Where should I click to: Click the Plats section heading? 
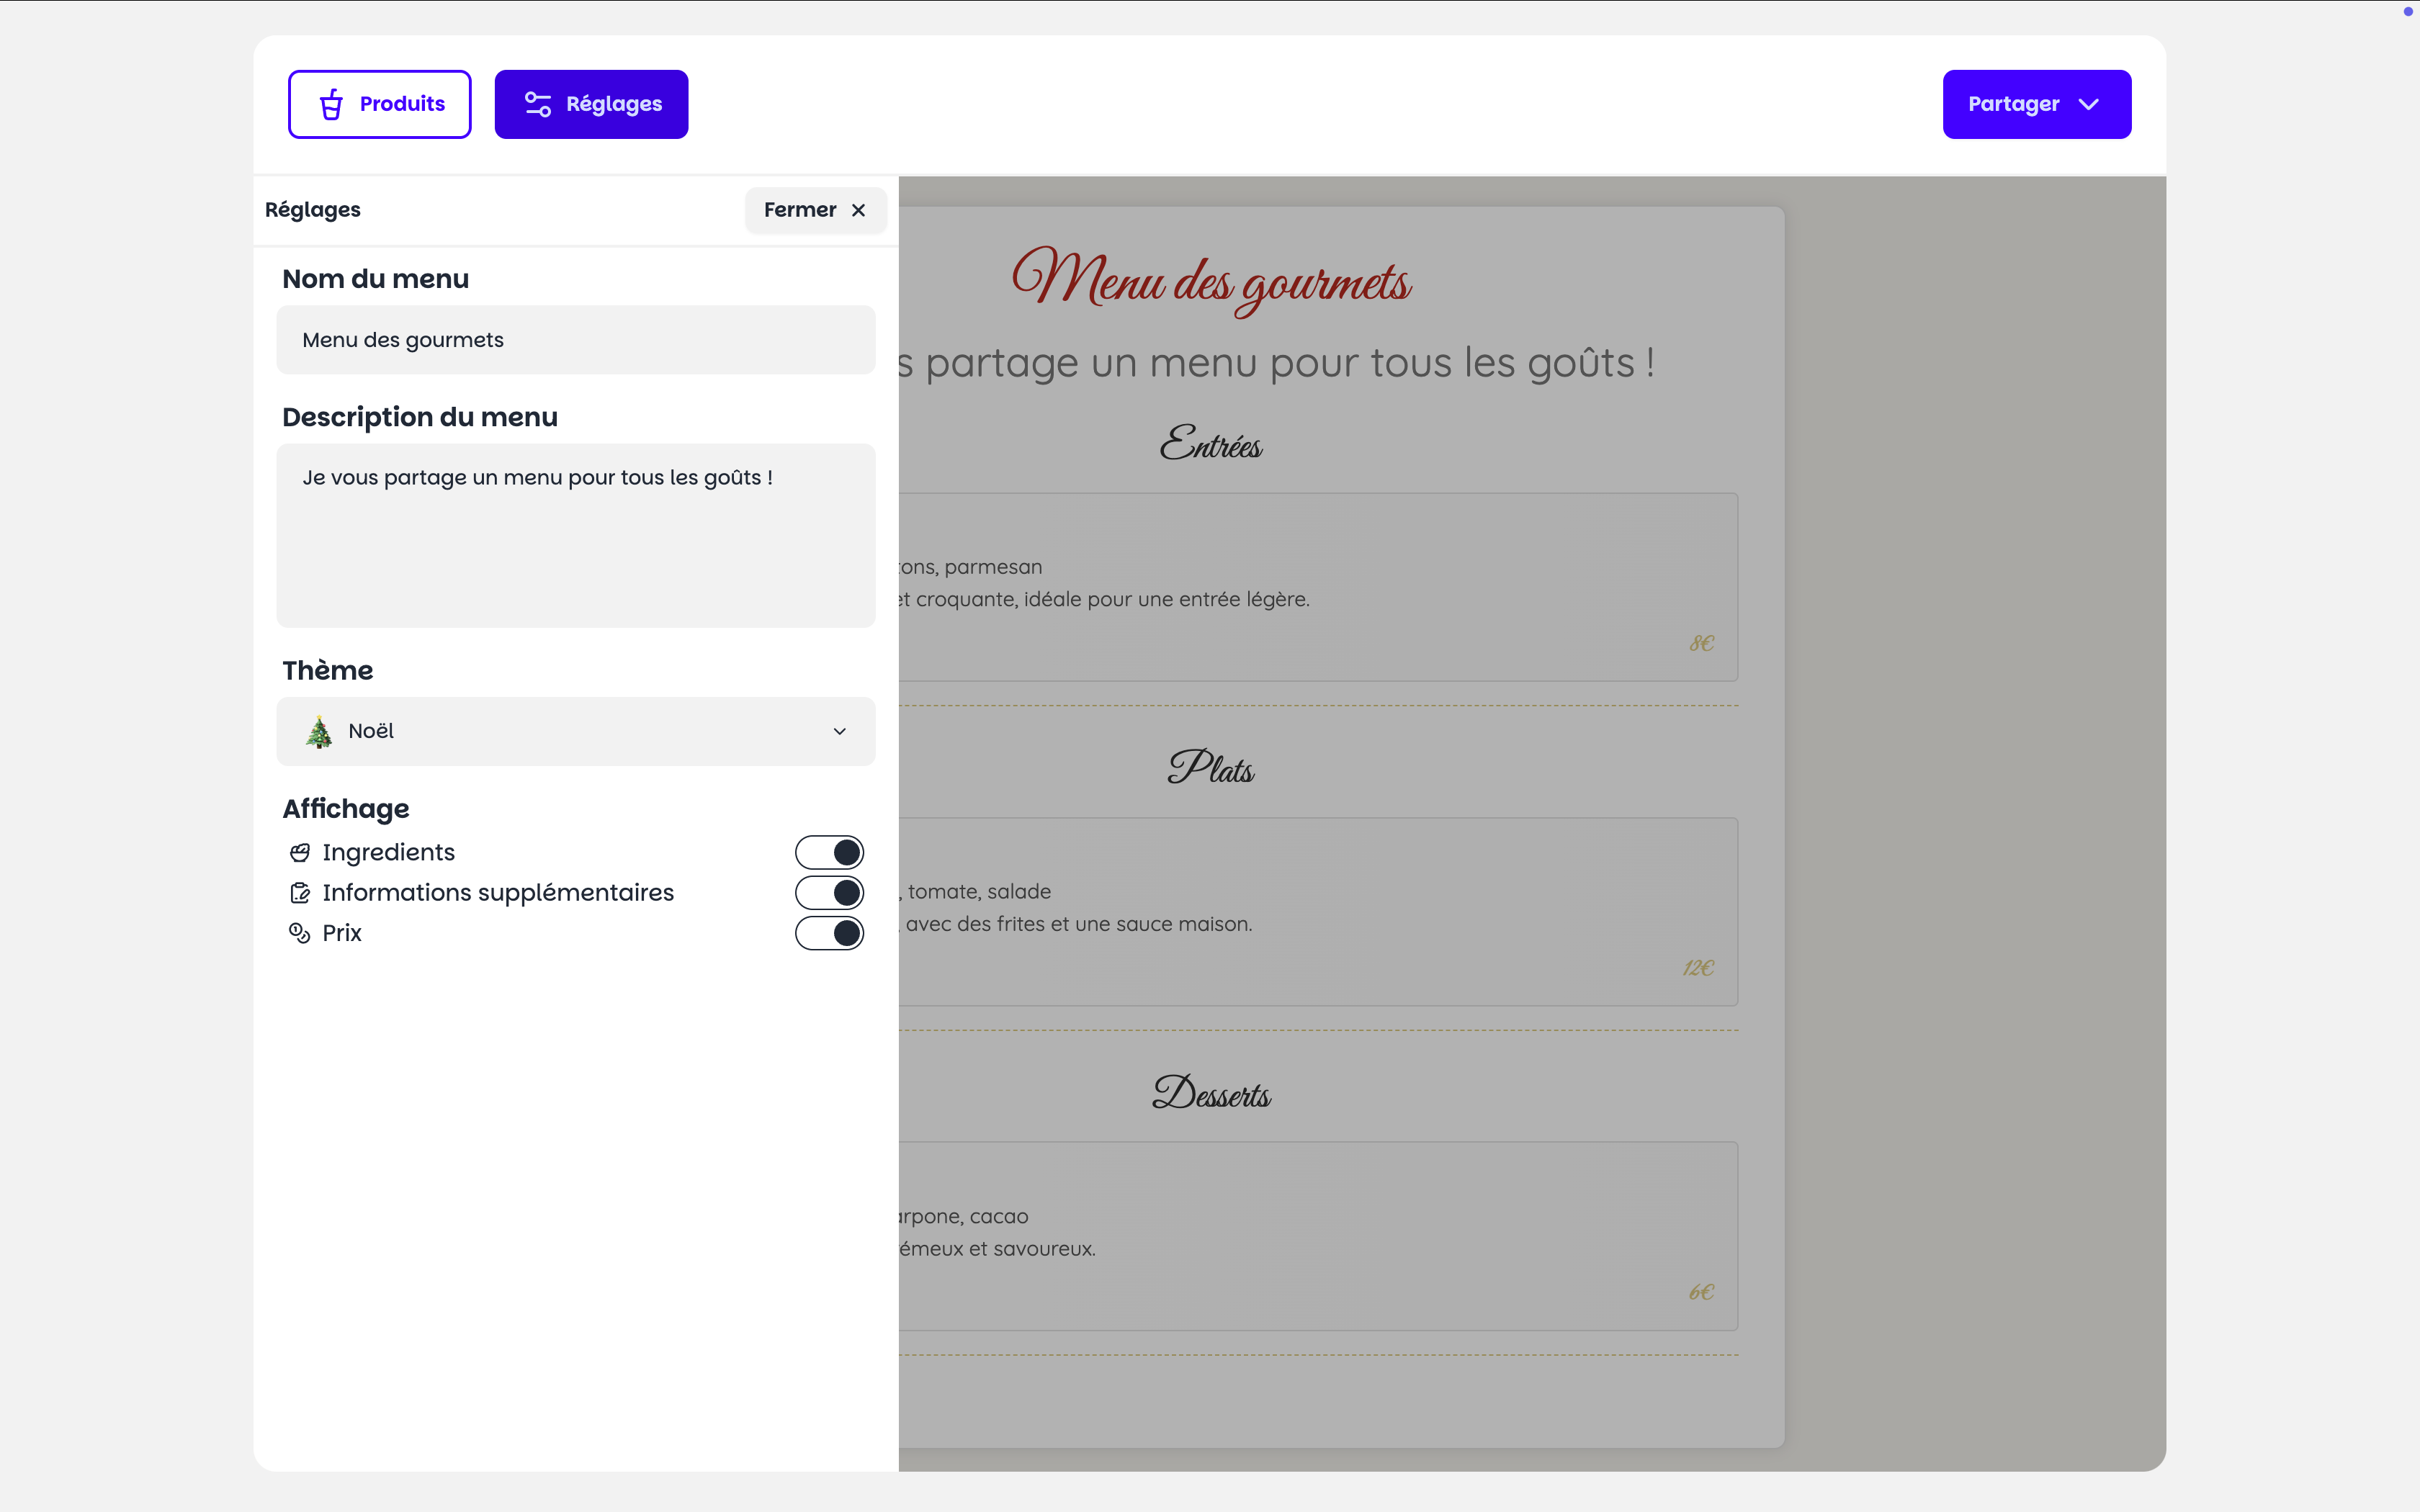[x=1211, y=767]
